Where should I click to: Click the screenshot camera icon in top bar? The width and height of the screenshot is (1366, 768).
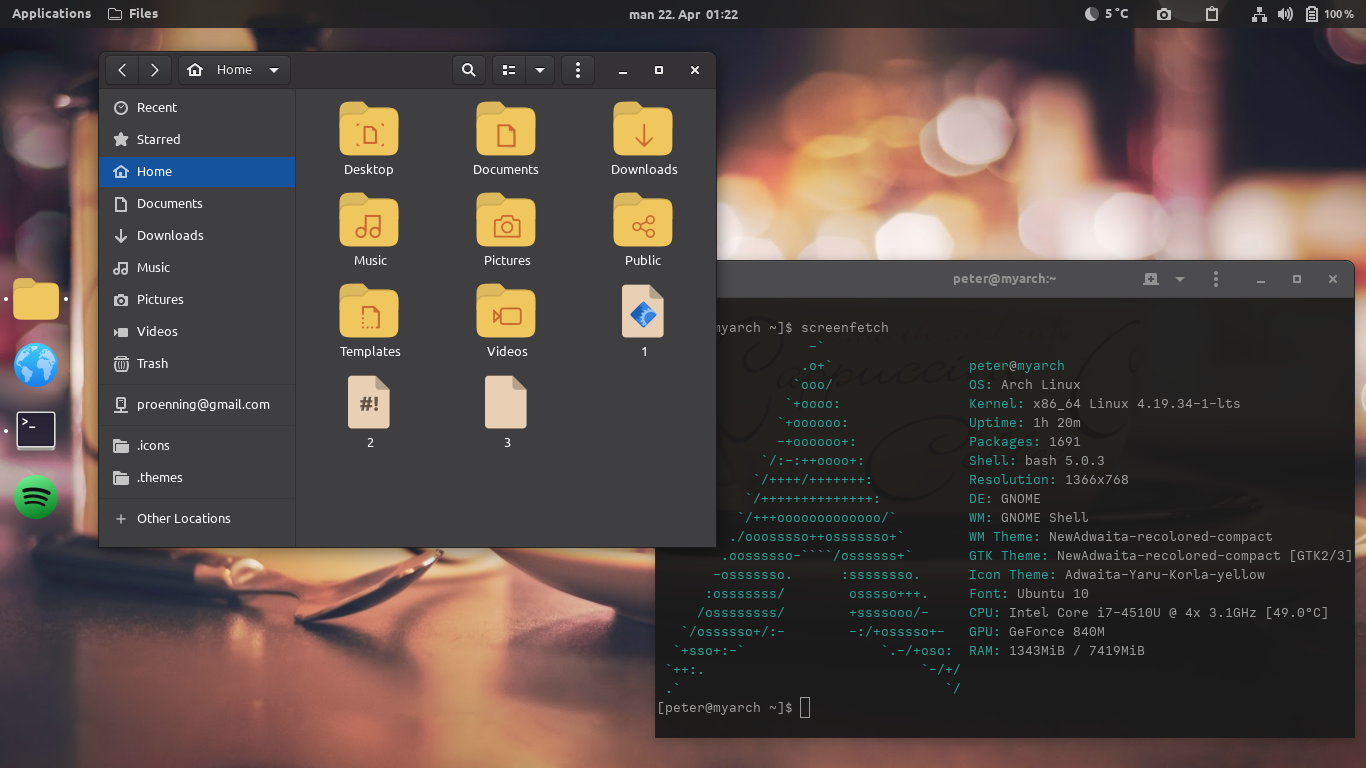pyautogui.click(x=1164, y=14)
